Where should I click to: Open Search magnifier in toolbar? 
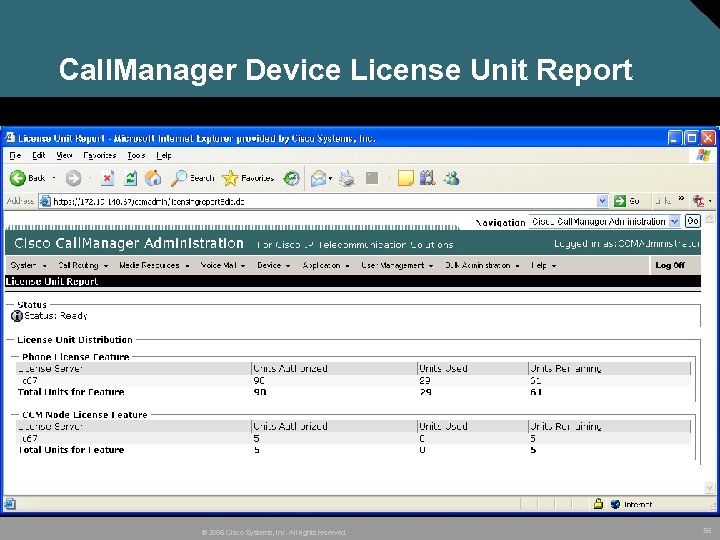click(x=192, y=178)
